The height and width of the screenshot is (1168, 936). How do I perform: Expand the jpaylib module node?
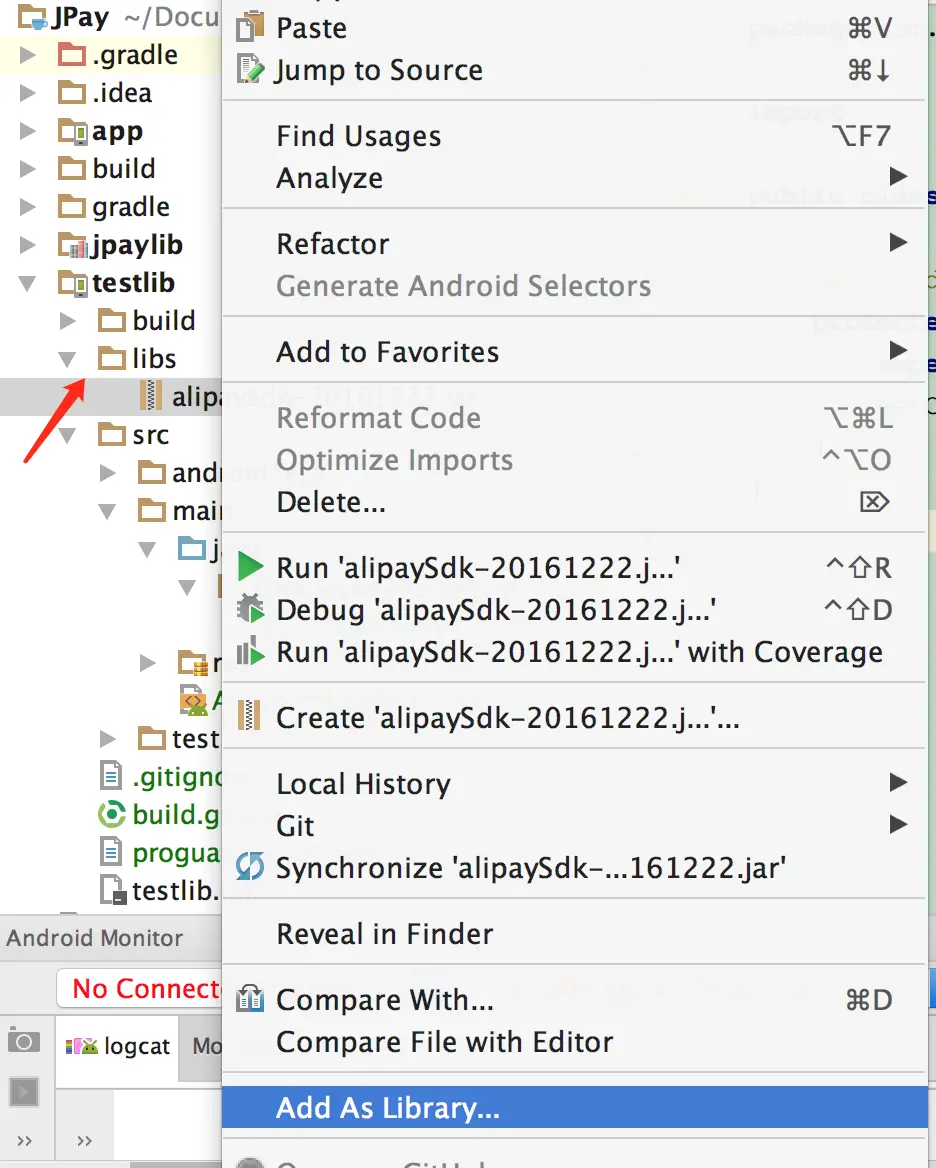point(28,244)
